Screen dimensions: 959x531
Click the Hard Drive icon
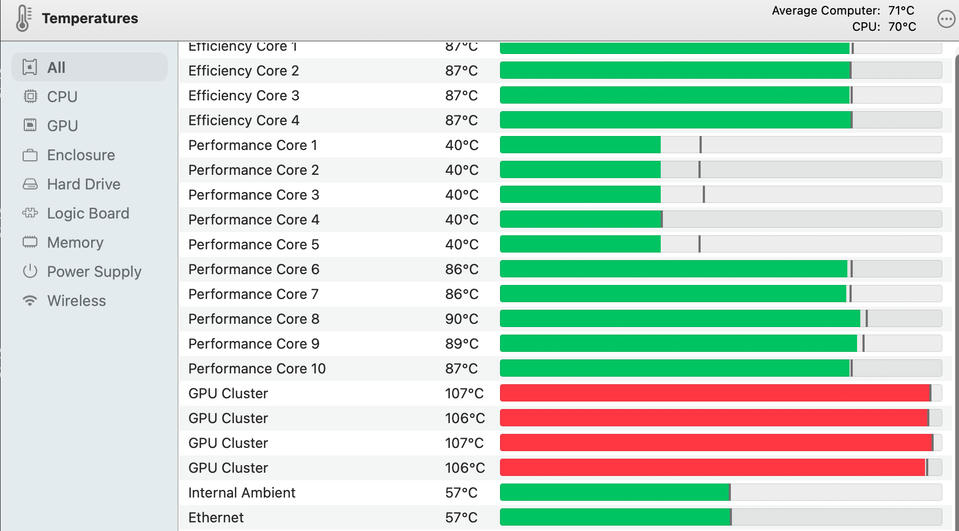point(30,184)
